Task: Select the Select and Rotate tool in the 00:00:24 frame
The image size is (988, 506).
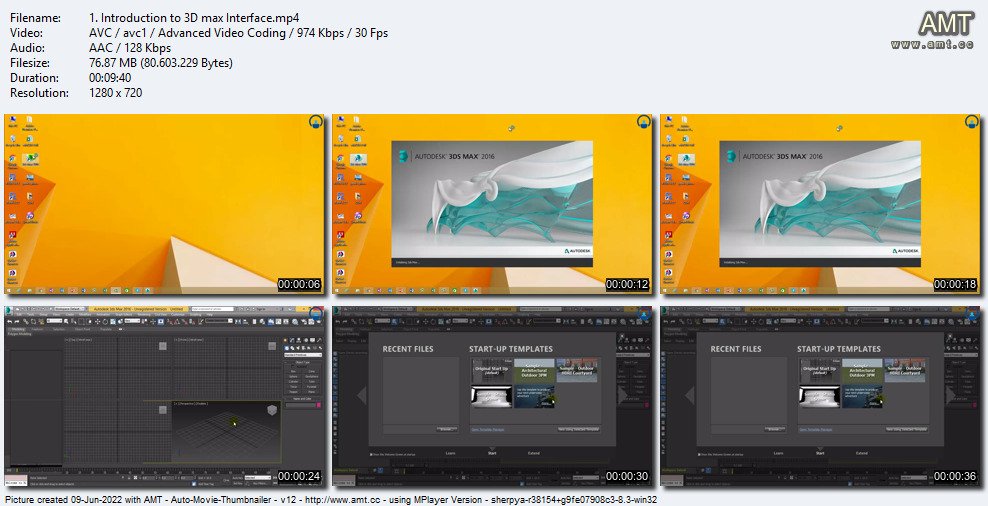Action: click(105, 322)
